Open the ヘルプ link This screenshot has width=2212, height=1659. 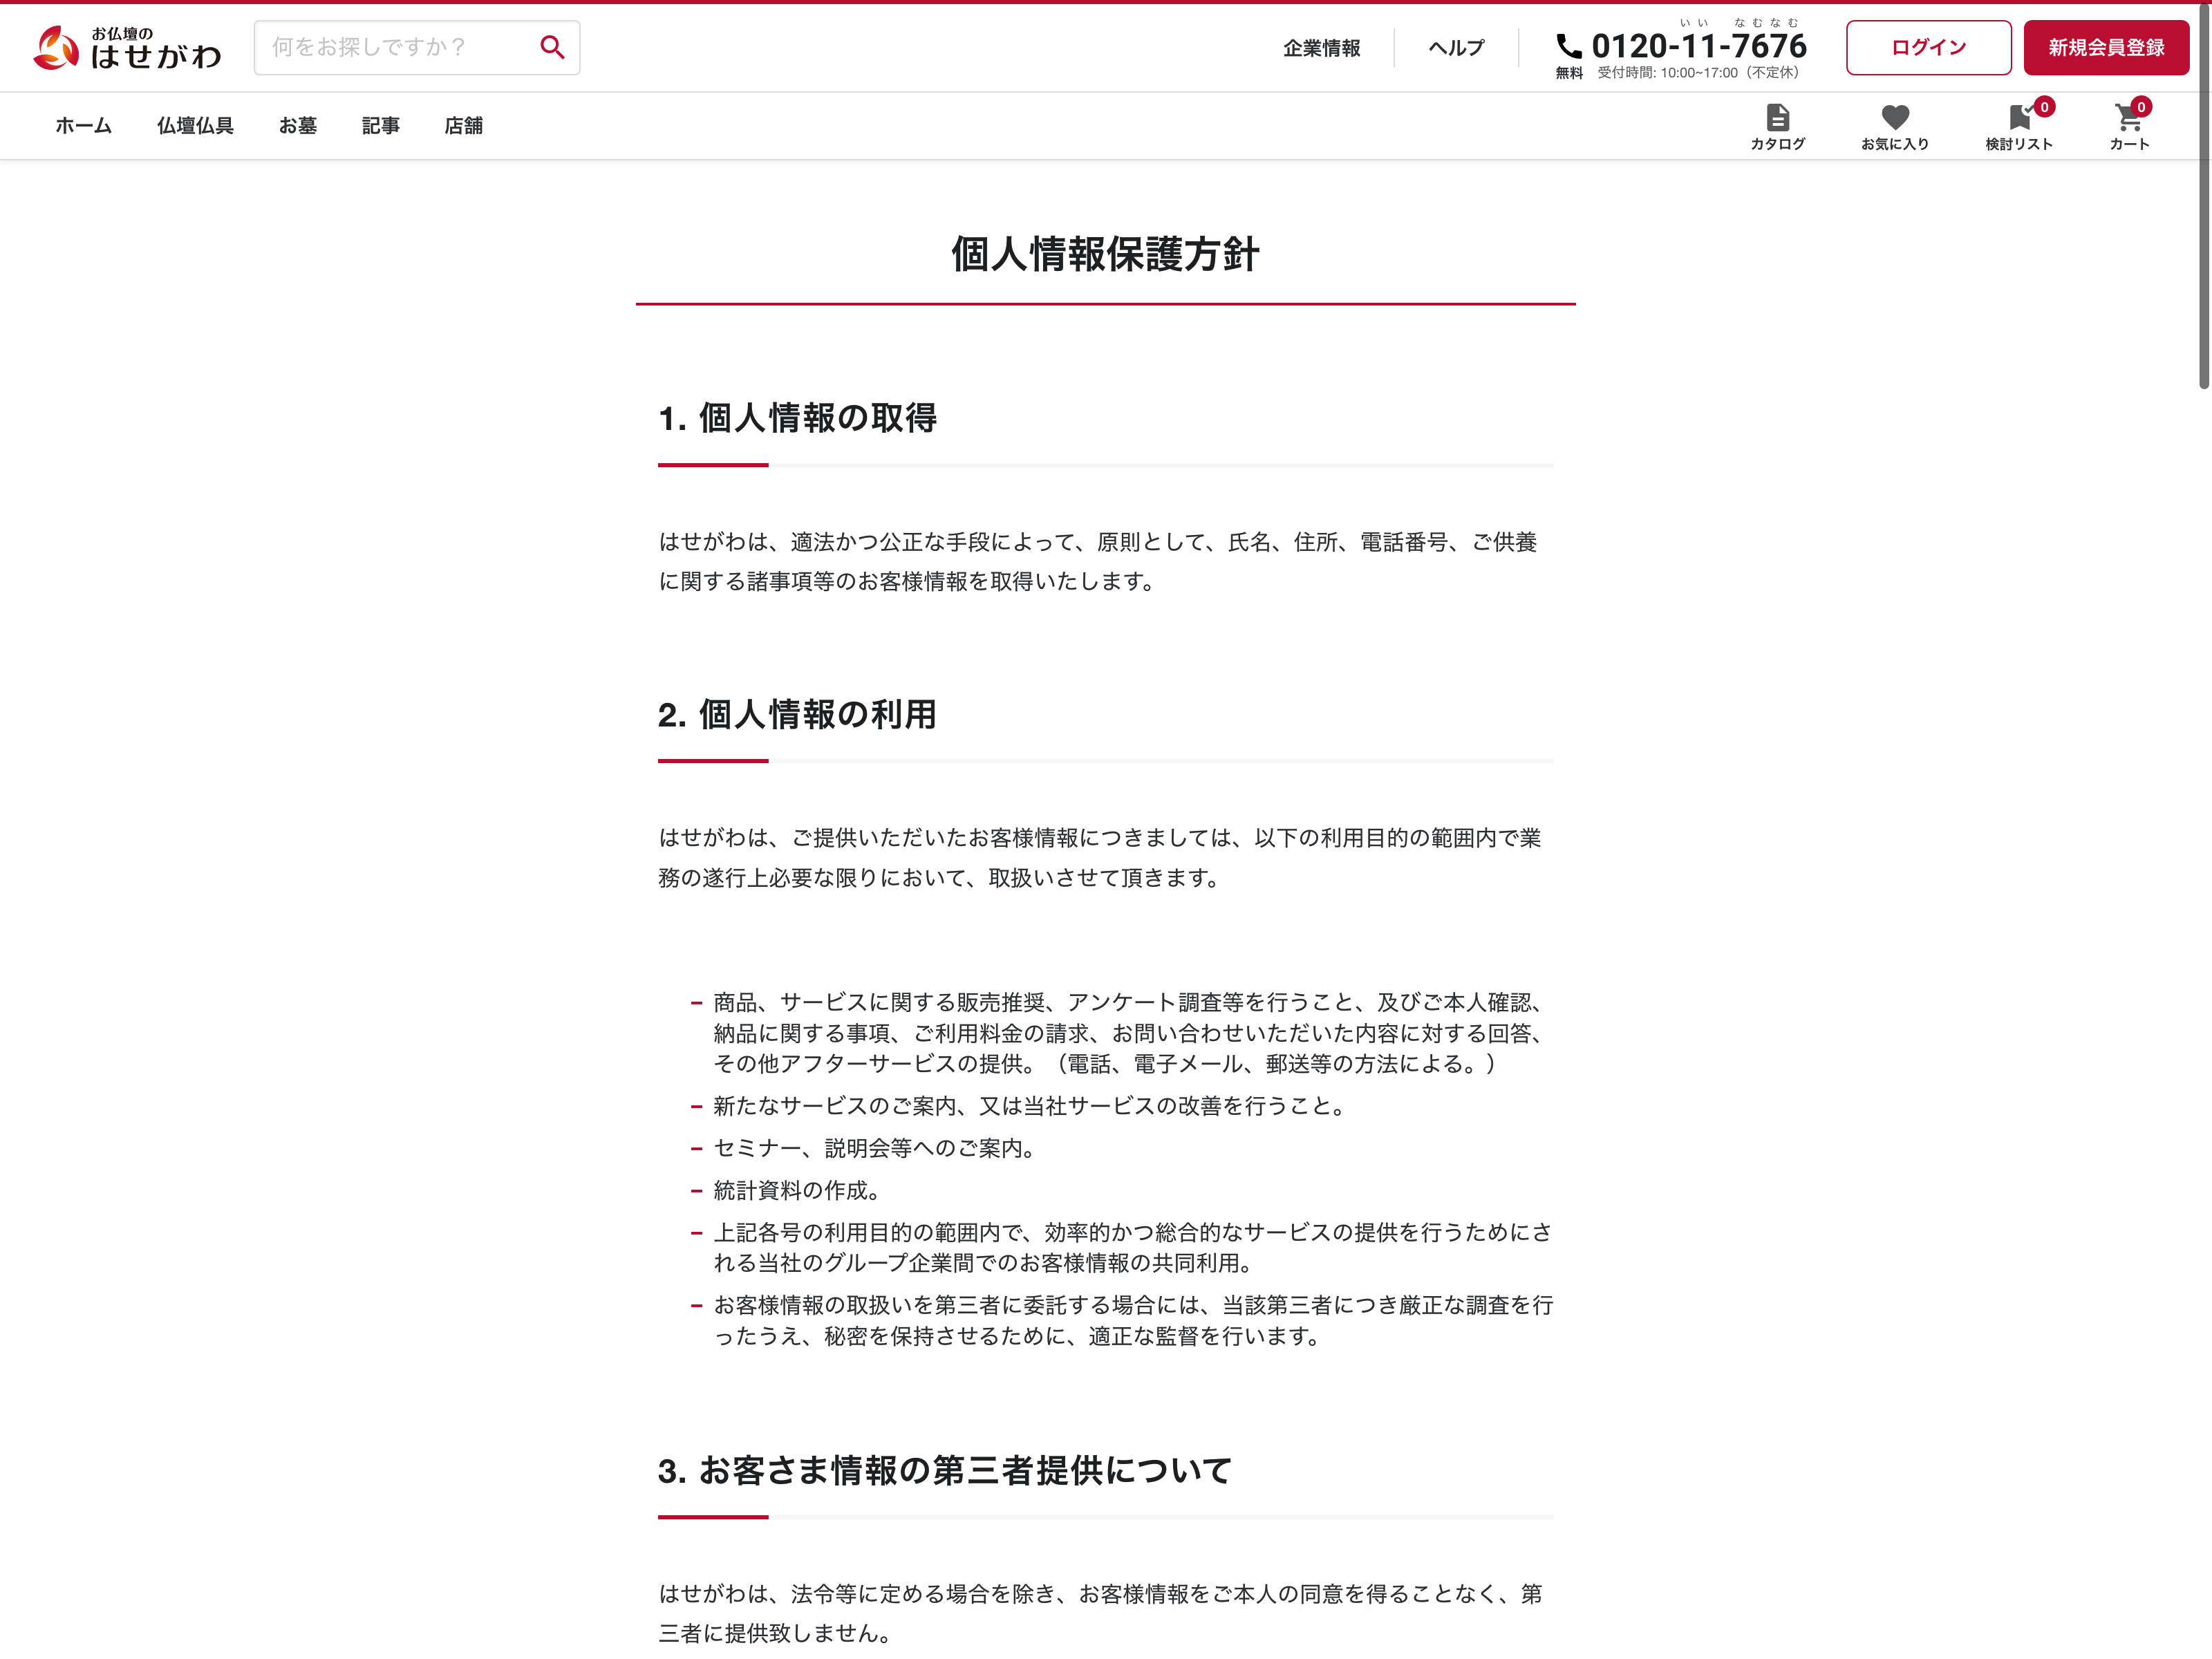pyautogui.click(x=1456, y=48)
